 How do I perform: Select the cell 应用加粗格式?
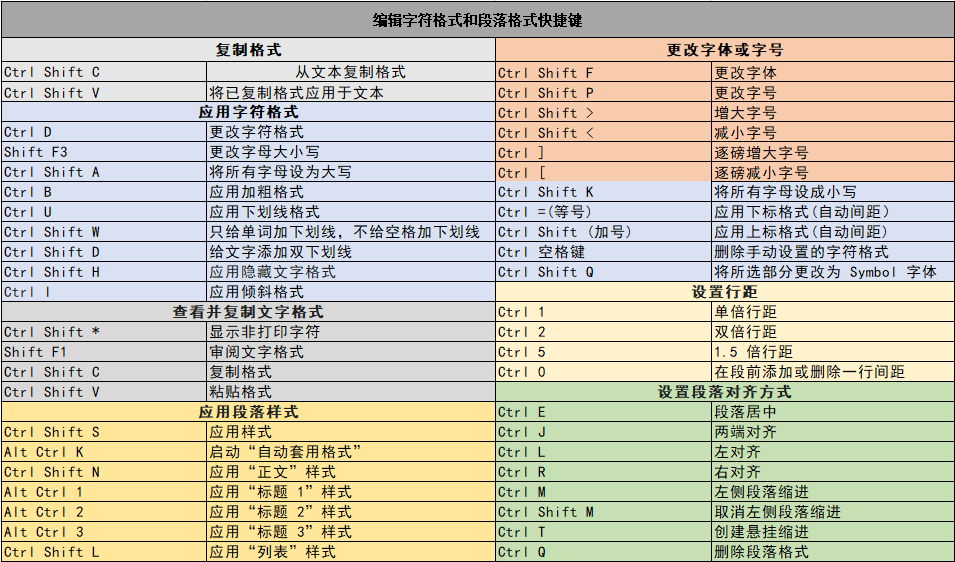[x=351, y=192]
